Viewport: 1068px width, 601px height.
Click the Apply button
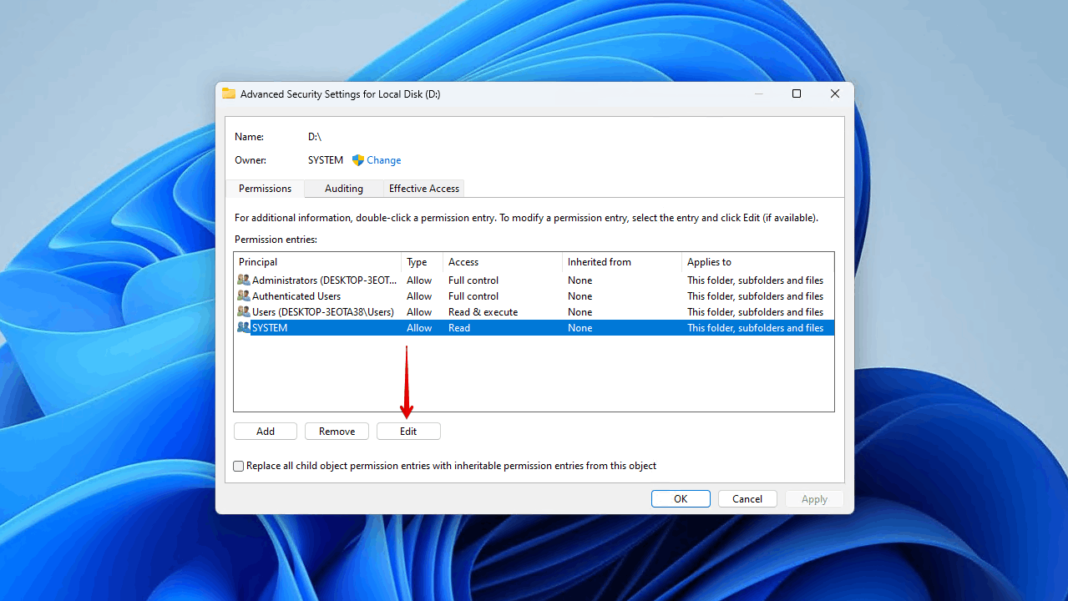click(x=814, y=498)
